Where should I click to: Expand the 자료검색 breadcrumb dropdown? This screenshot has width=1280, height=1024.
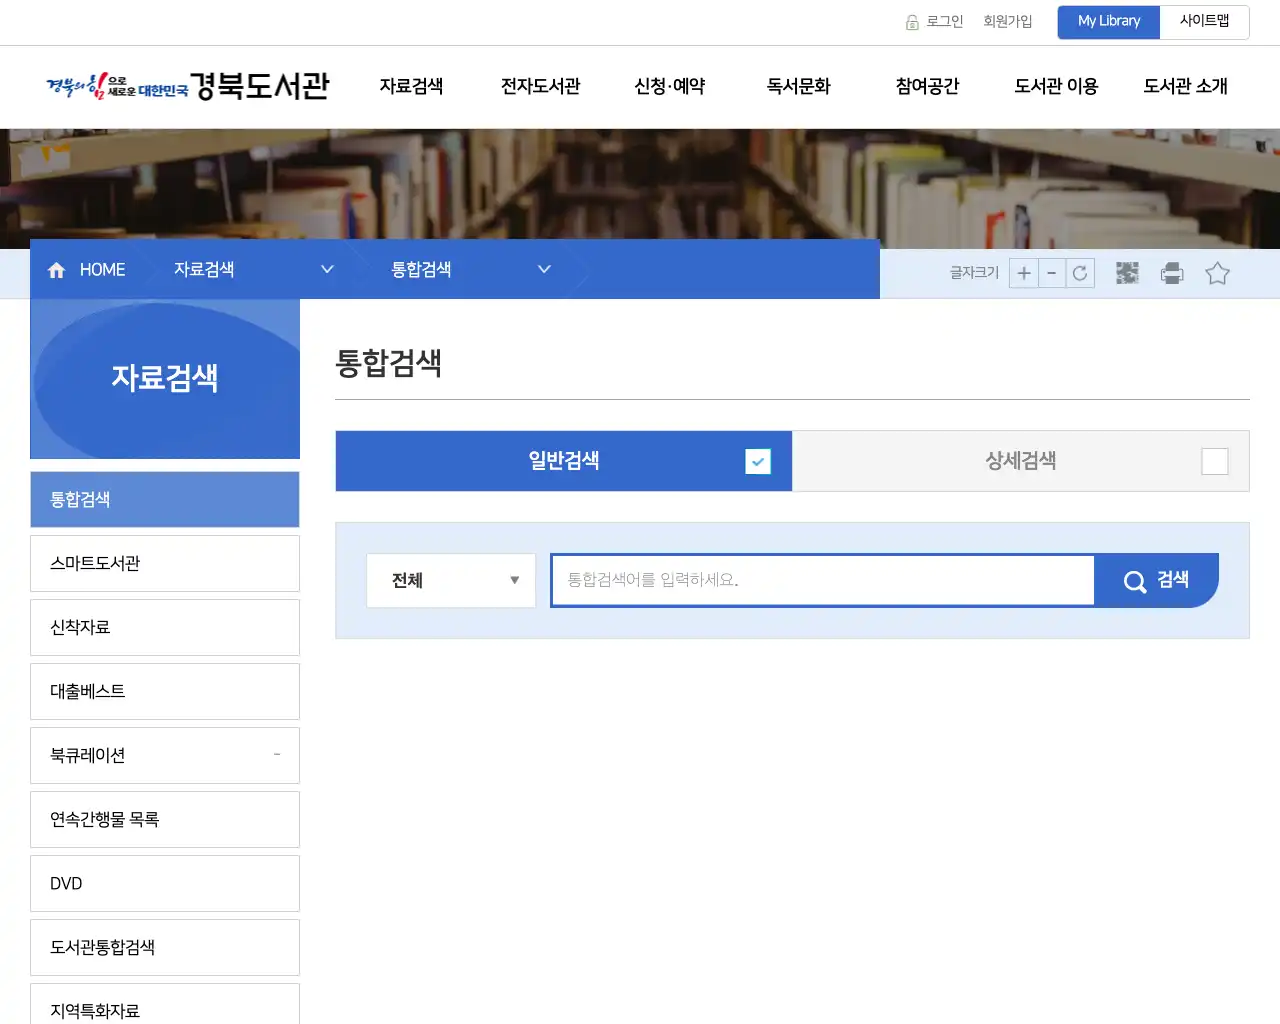pos(326,269)
